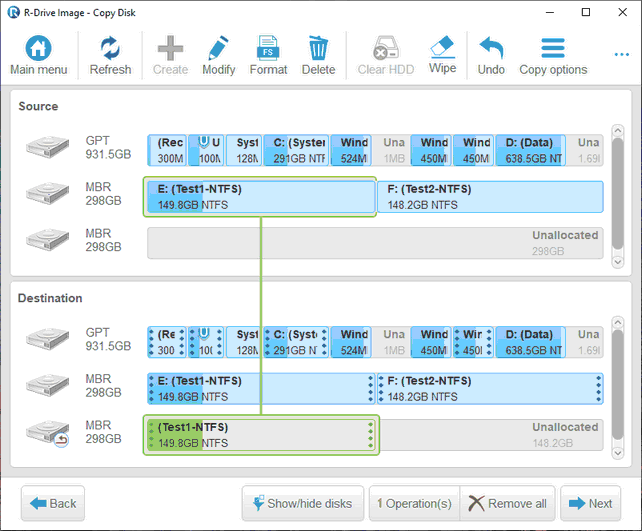Click the Delete trash can icon

(318, 48)
